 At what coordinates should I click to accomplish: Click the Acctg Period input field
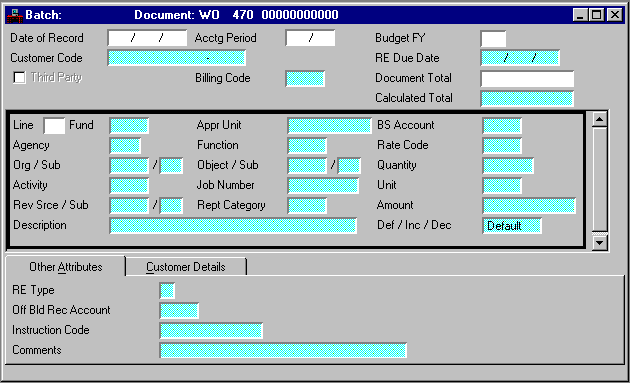point(310,38)
